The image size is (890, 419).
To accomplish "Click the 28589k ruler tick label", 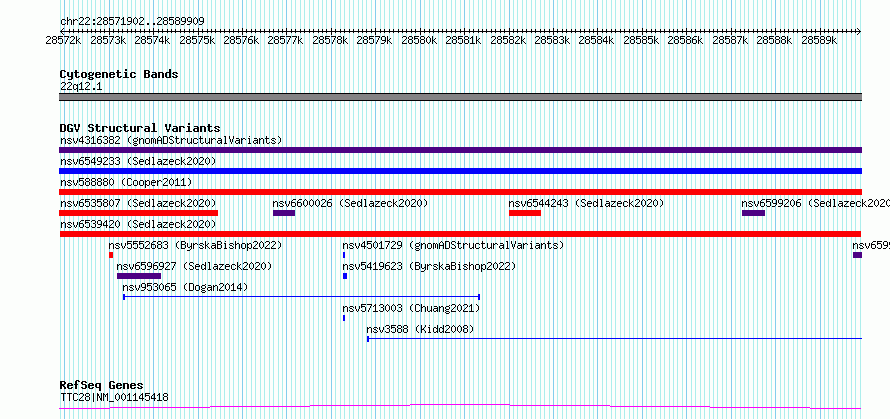I will 819,40.
